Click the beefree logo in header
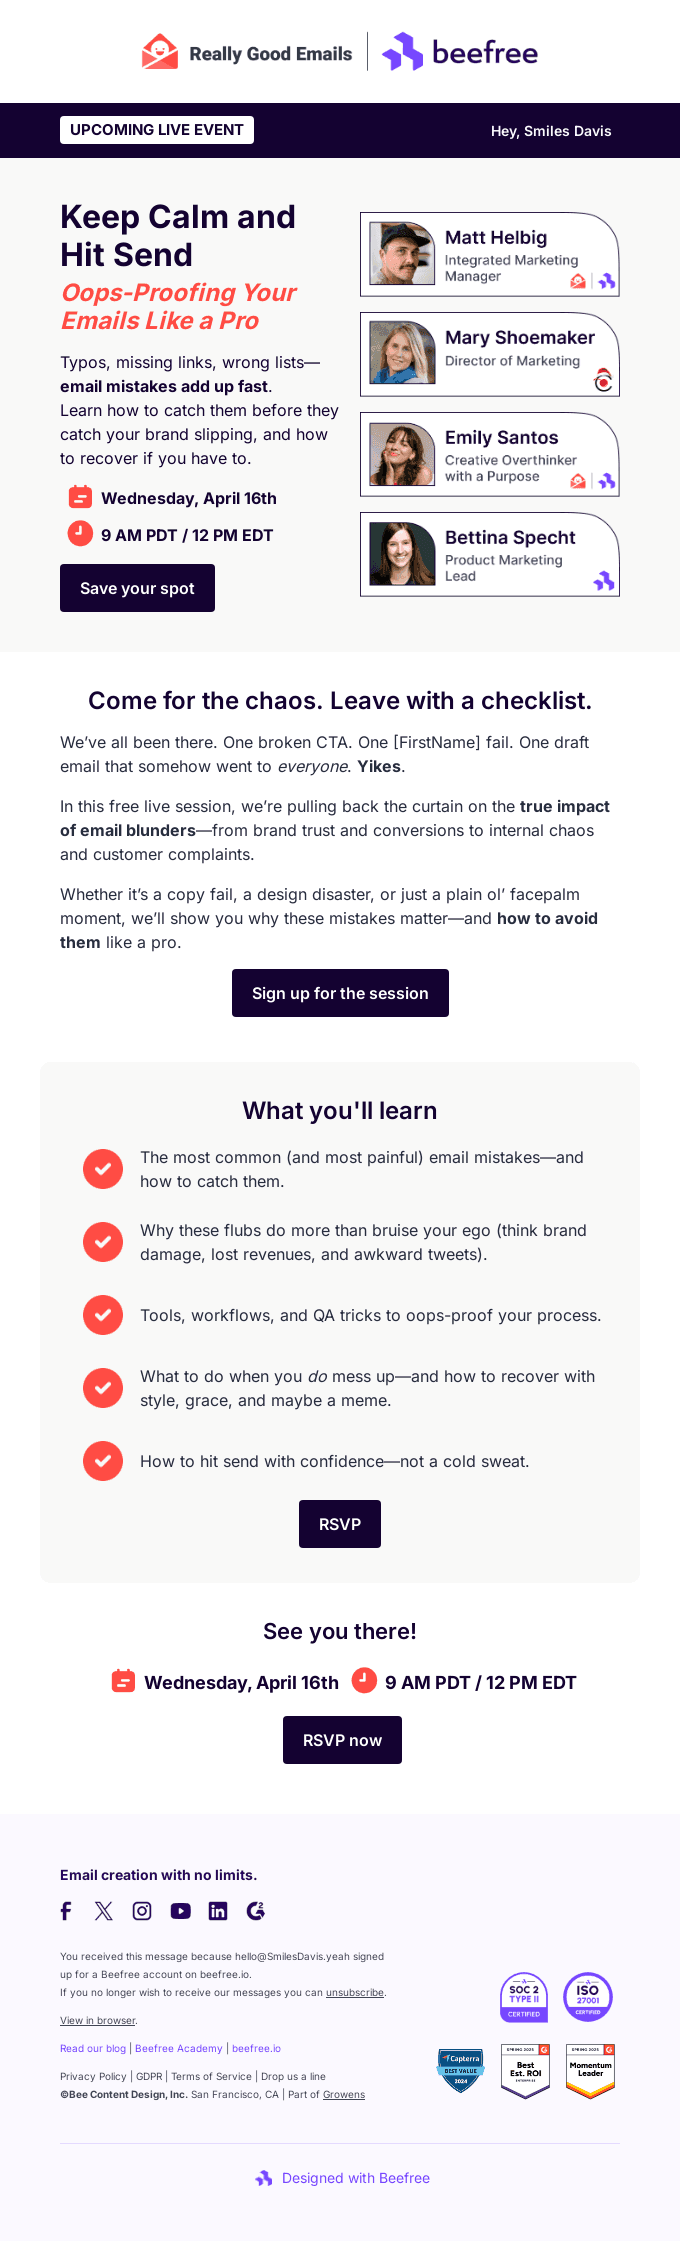Screen dimensions: 680x2241 460,52
